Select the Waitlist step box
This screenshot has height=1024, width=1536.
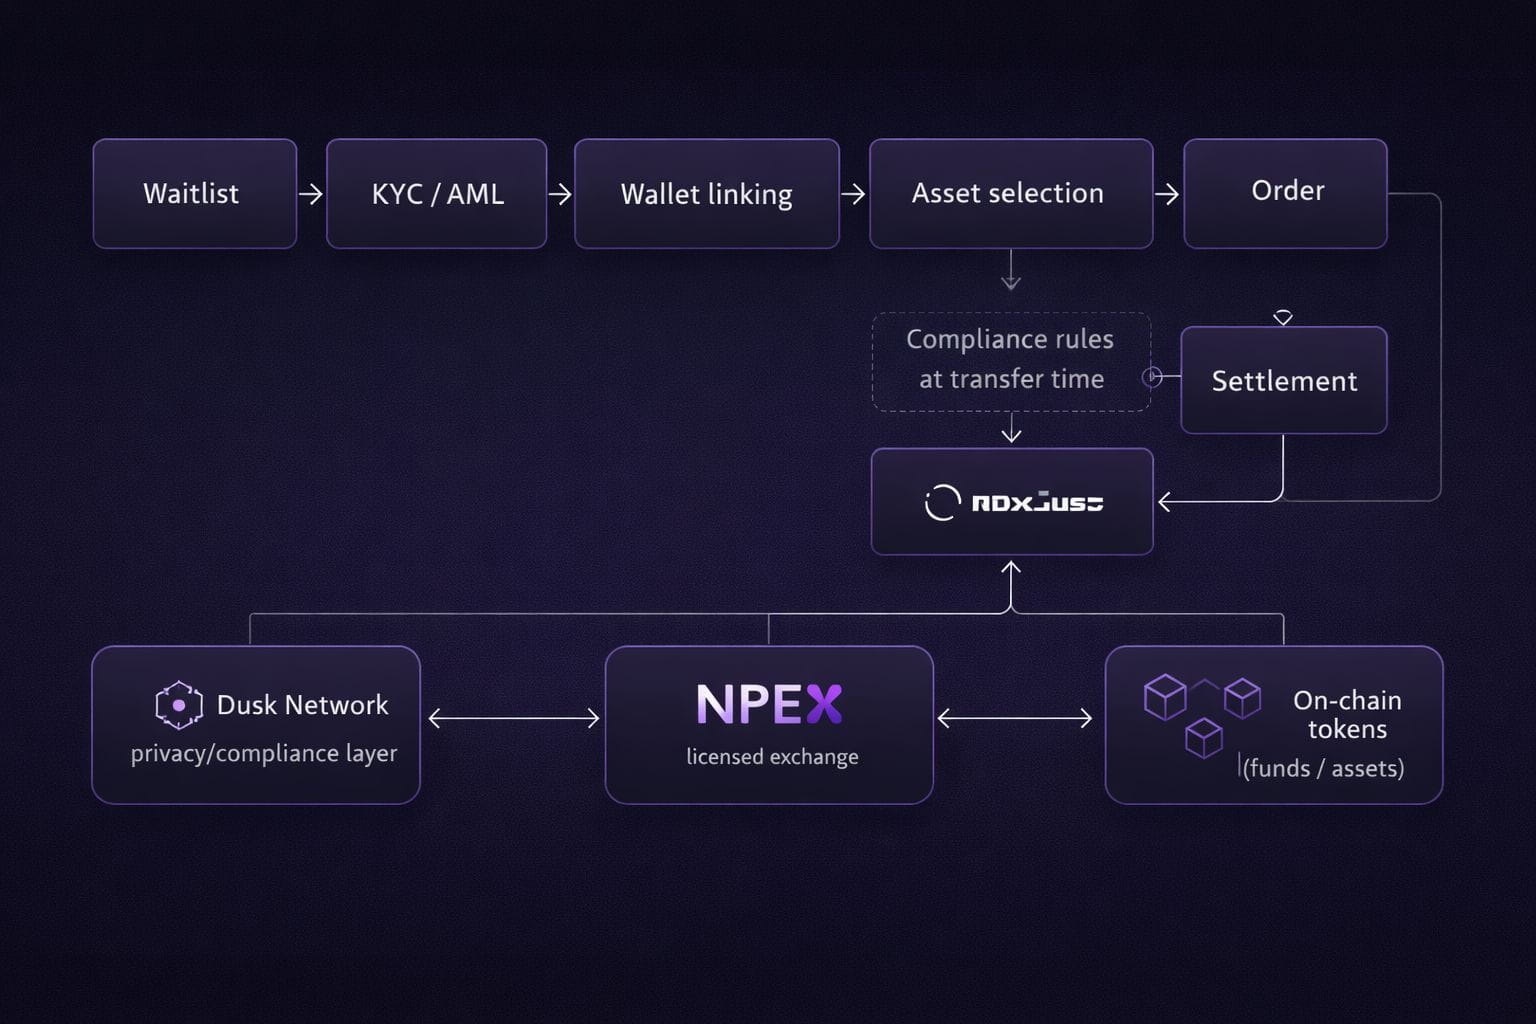[x=194, y=193]
